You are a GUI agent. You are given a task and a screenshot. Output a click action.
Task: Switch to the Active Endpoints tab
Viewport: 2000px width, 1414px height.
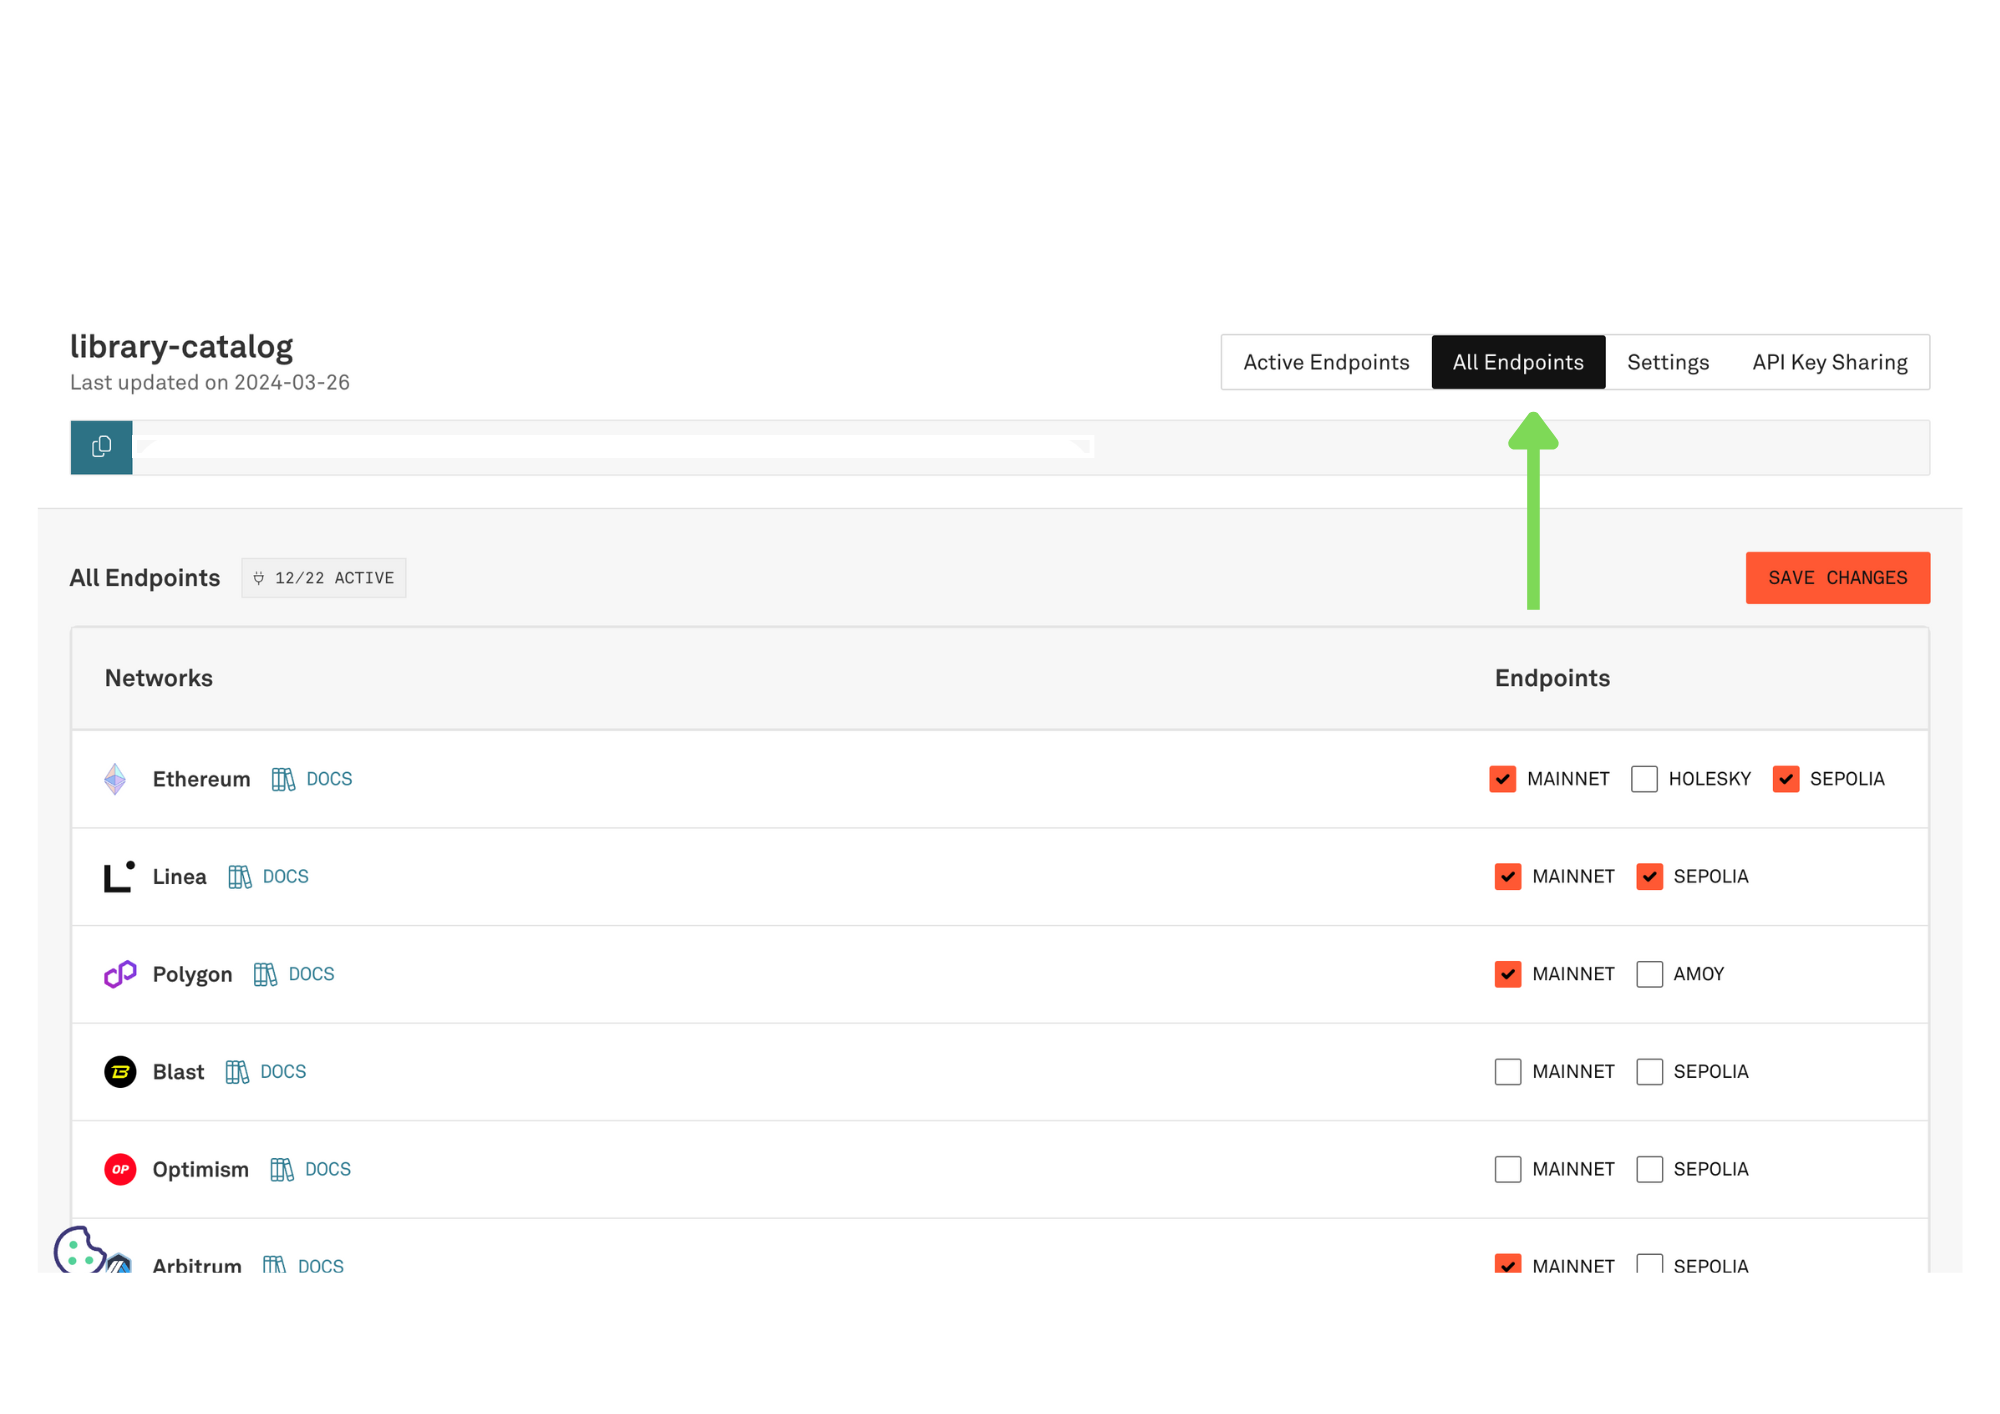[x=1325, y=362]
